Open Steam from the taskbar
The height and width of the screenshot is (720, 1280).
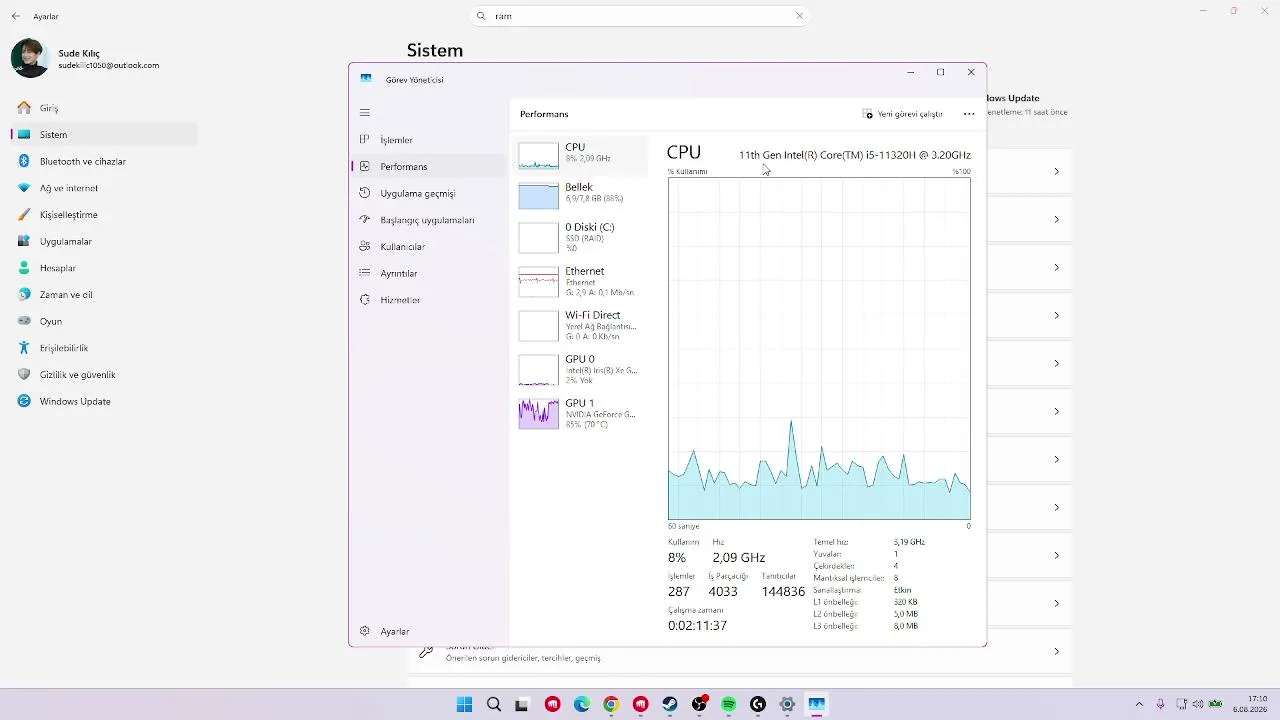[x=670, y=704]
